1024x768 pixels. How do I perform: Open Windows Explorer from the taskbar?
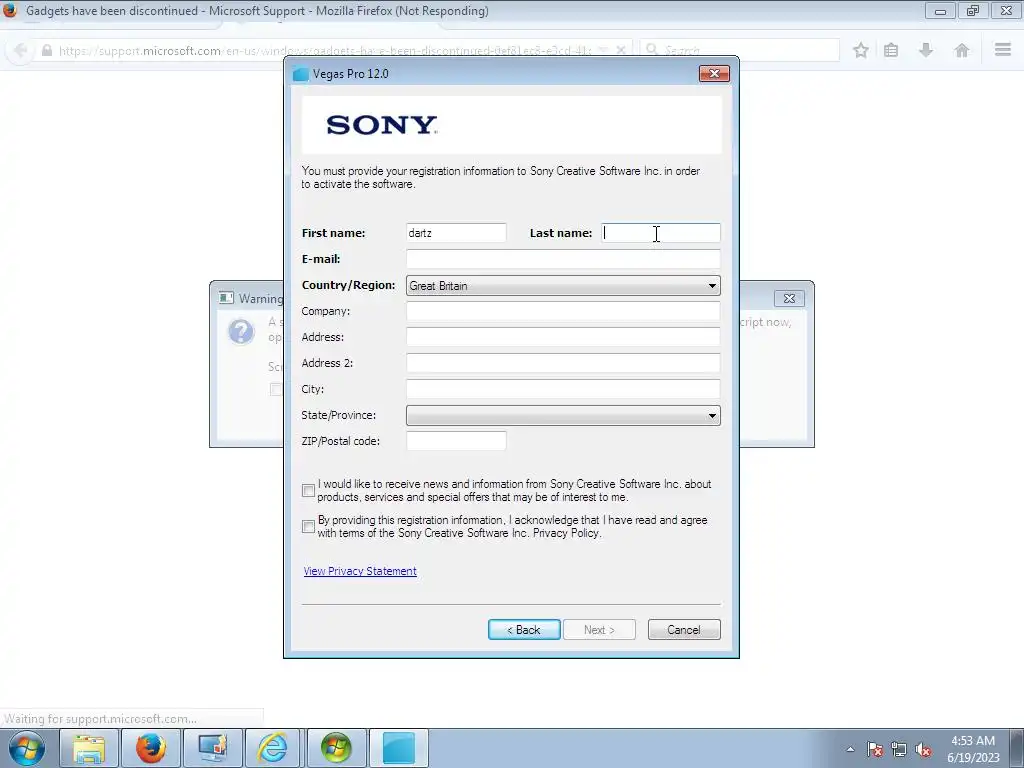(89, 748)
